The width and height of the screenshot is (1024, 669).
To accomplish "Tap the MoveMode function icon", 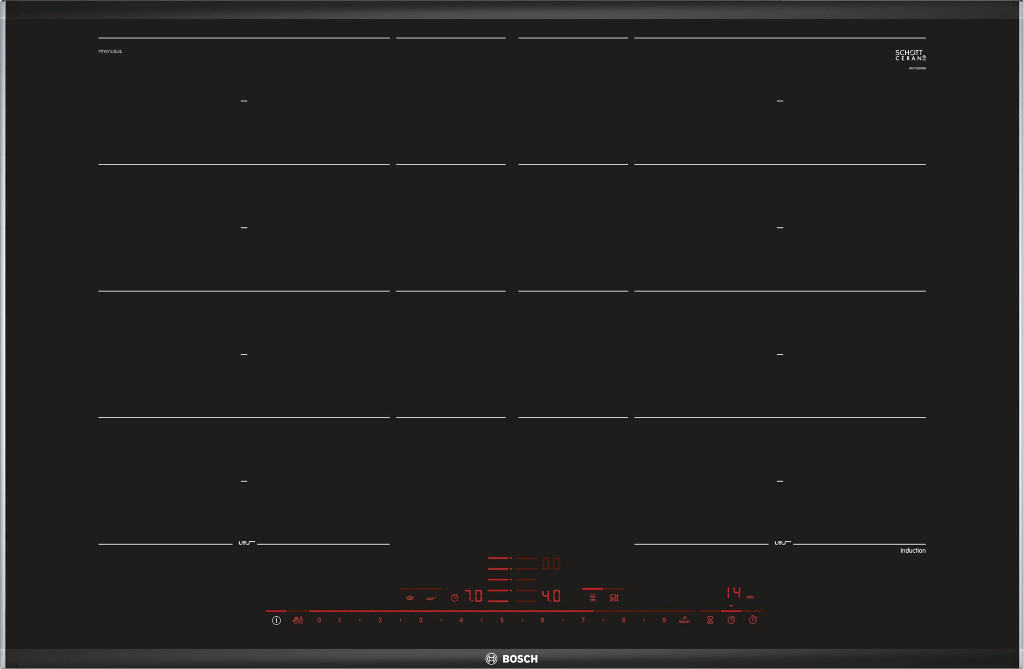I will tap(614, 597).
